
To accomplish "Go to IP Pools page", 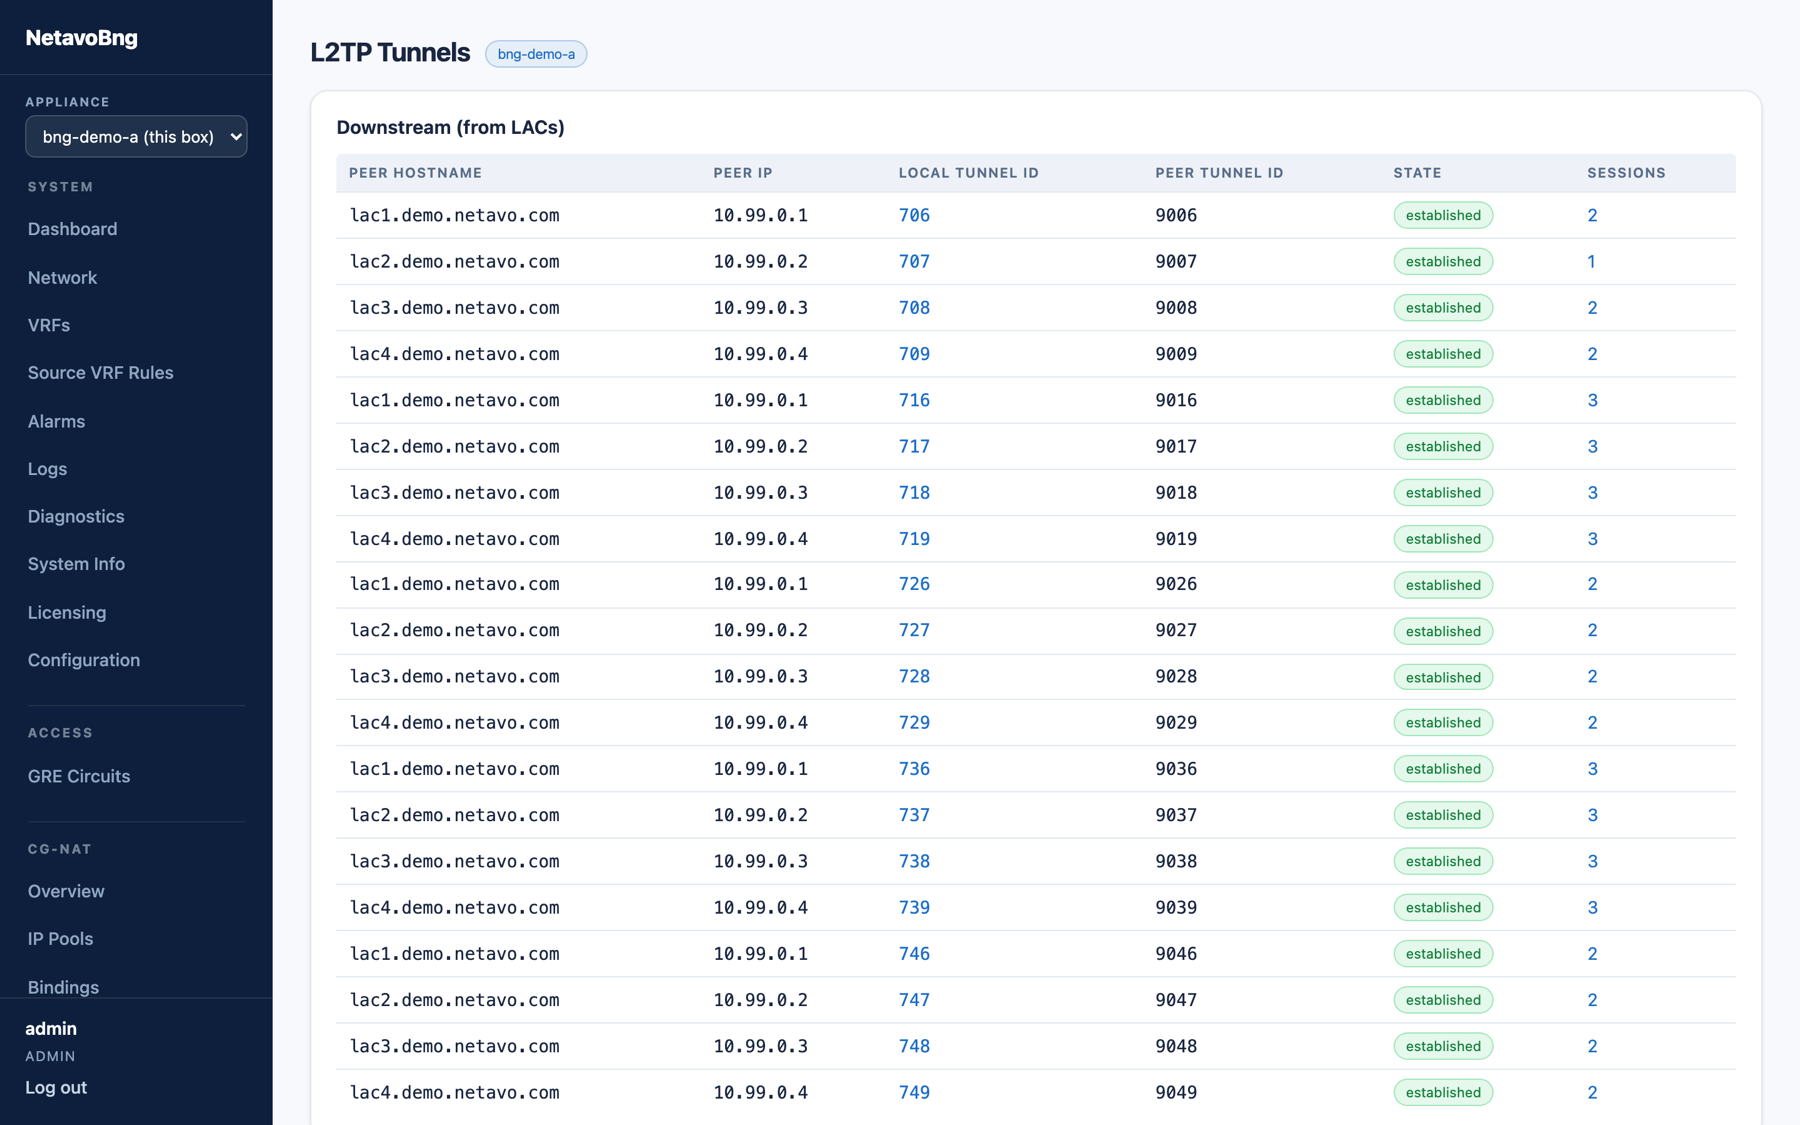I will (x=60, y=939).
